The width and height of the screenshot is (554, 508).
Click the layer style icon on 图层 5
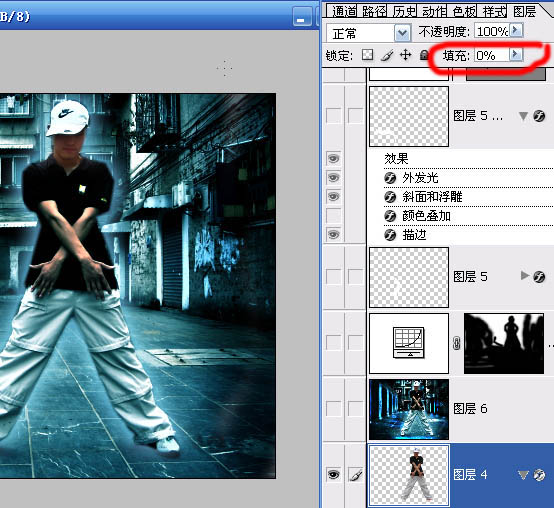point(539,277)
